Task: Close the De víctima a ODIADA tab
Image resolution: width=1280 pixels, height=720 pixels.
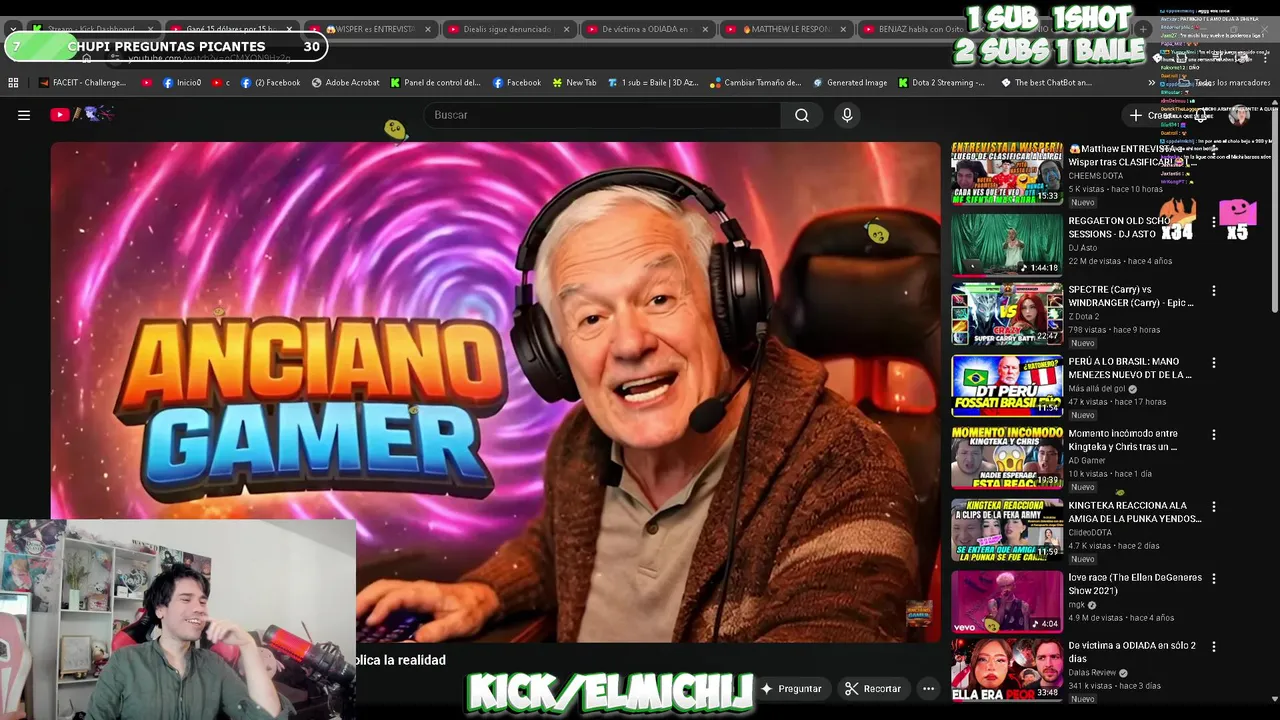Action: coord(704,29)
